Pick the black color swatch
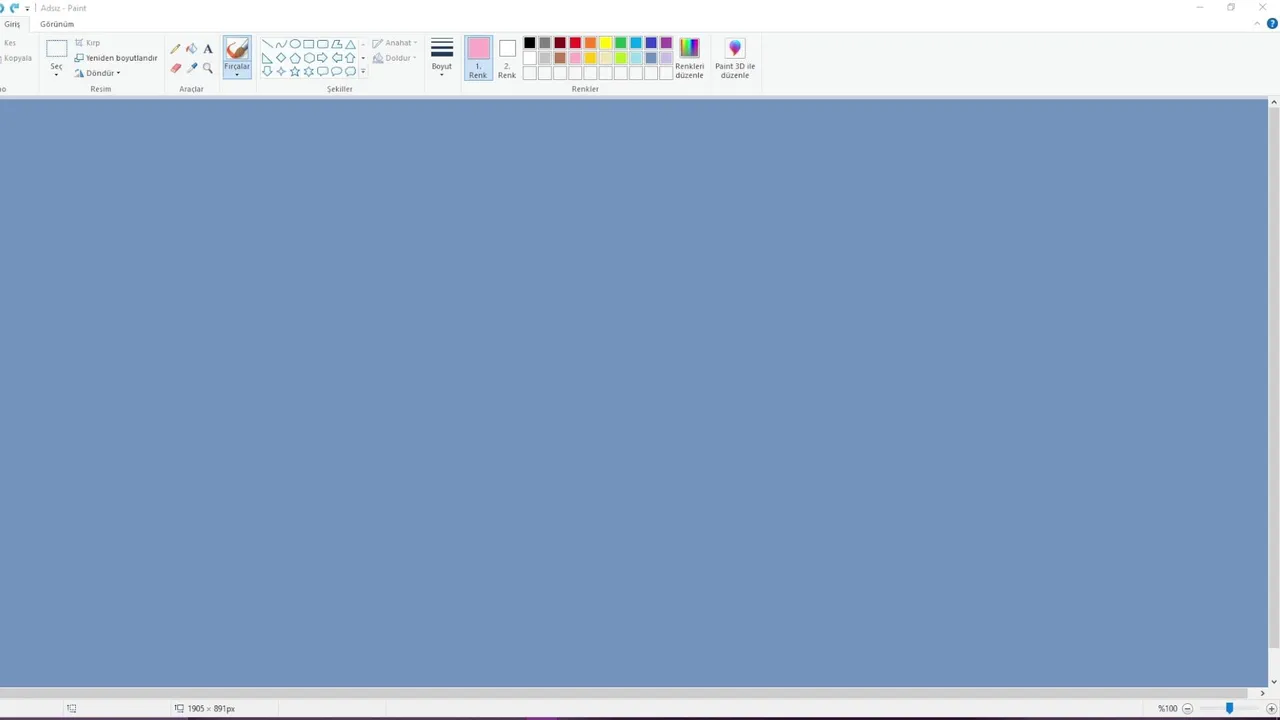Viewport: 1280px width, 720px height. click(x=530, y=43)
